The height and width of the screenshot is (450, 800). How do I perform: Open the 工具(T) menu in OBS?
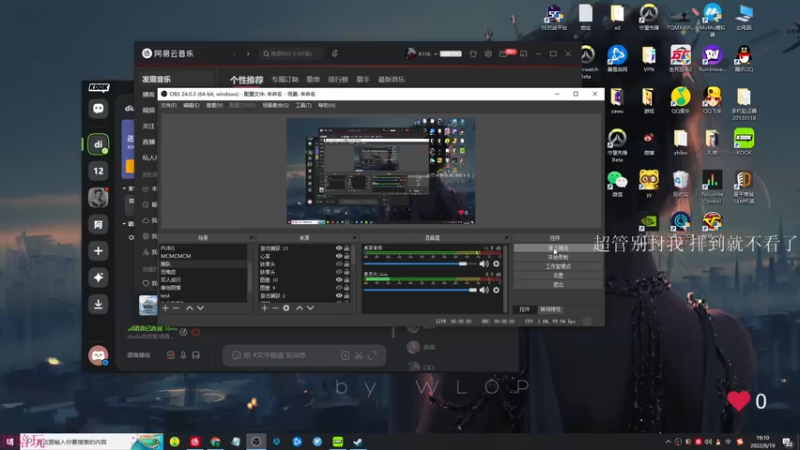pyautogui.click(x=304, y=105)
